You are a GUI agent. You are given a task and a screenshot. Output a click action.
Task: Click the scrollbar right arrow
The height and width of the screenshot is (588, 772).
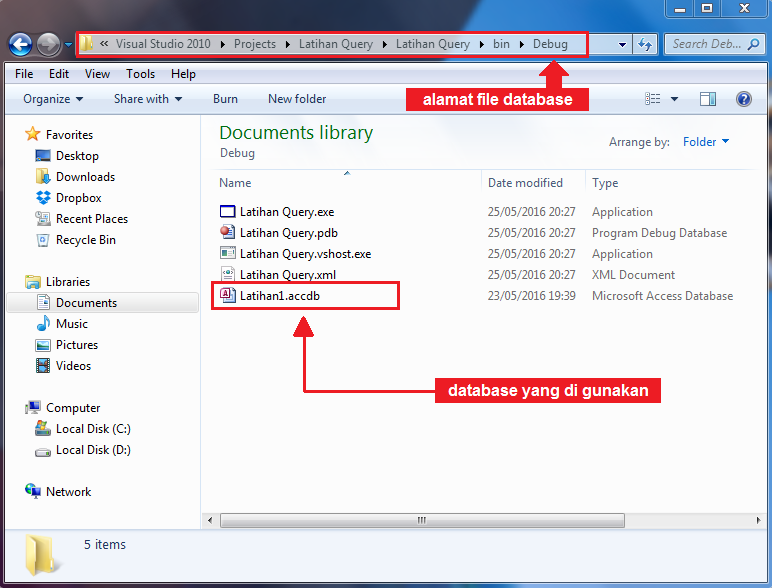click(758, 520)
